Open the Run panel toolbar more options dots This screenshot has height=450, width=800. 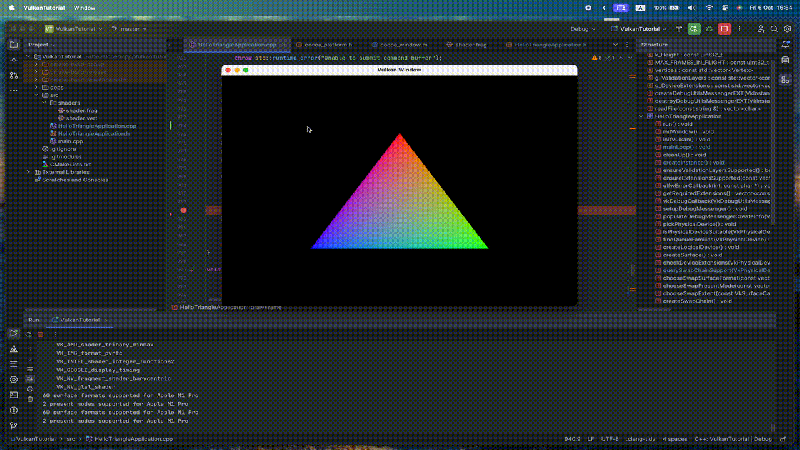pos(55,335)
